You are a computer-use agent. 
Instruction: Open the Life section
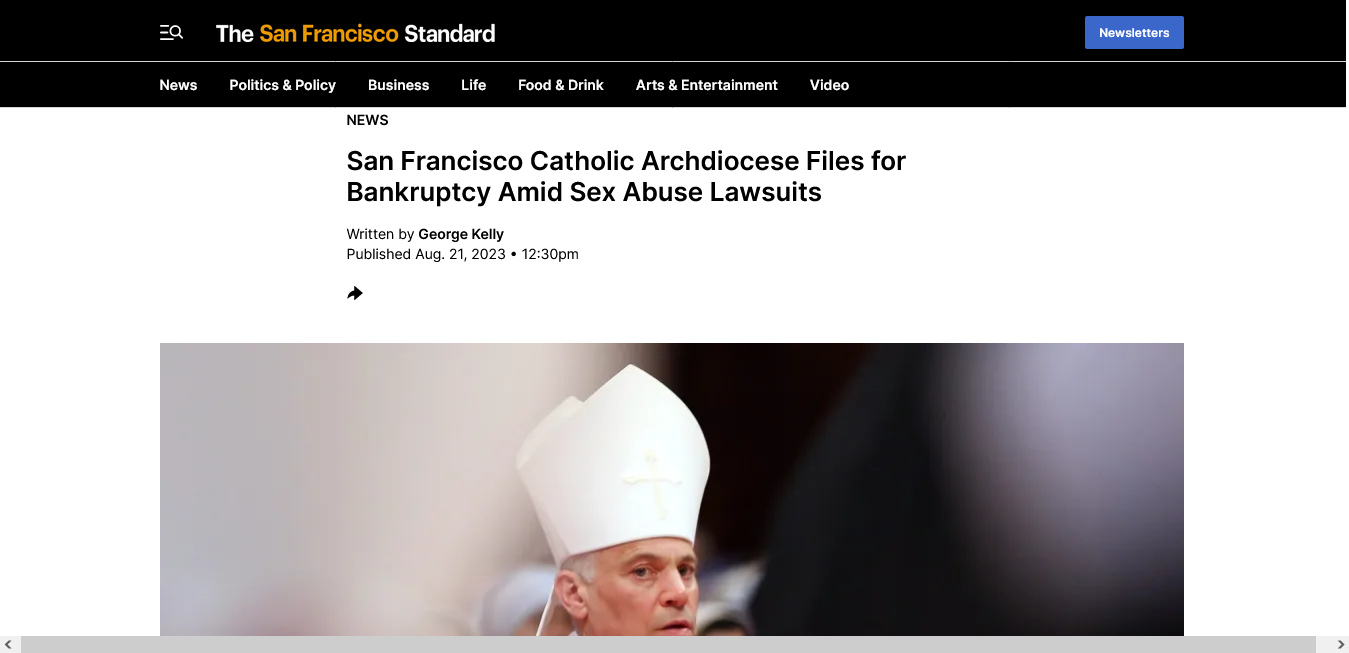point(473,85)
